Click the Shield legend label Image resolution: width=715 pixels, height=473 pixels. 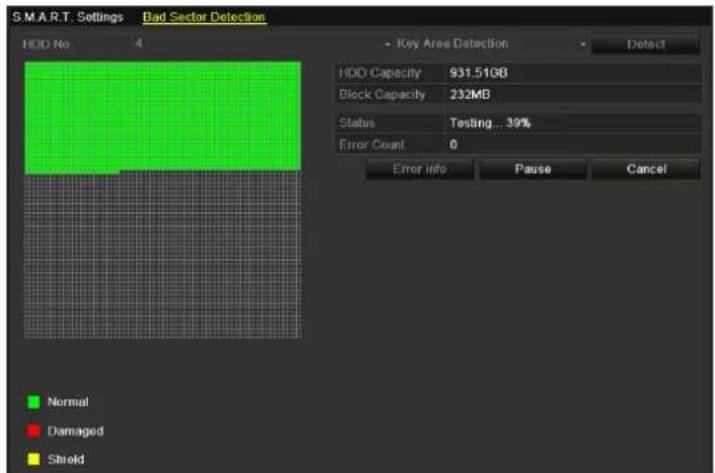coord(66,459)
